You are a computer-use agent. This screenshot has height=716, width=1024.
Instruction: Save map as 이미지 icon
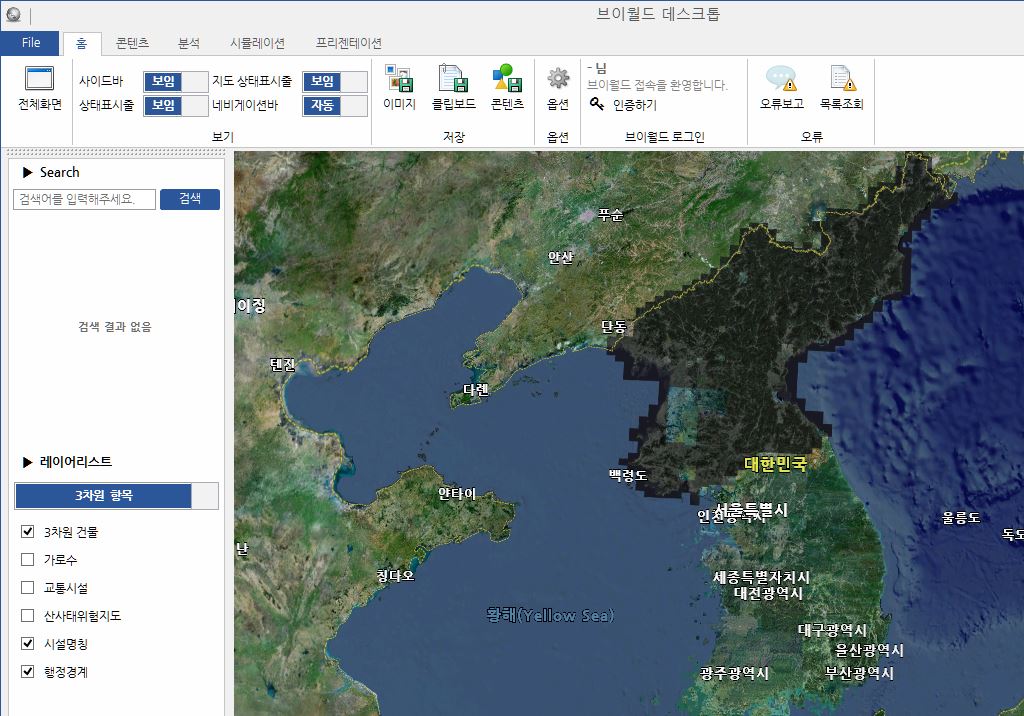pos(399,78)
